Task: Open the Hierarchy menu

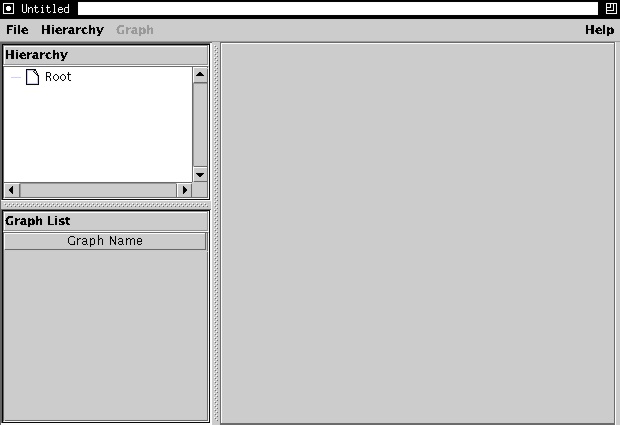Action: coord(72,30)
